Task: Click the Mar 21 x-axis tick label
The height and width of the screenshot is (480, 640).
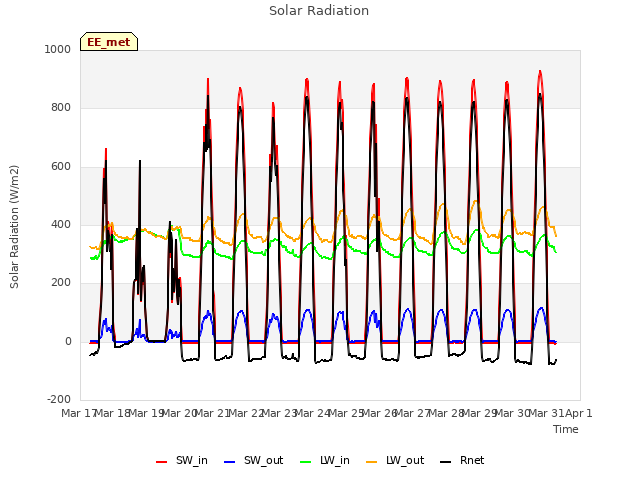Action: click(212, 413)
